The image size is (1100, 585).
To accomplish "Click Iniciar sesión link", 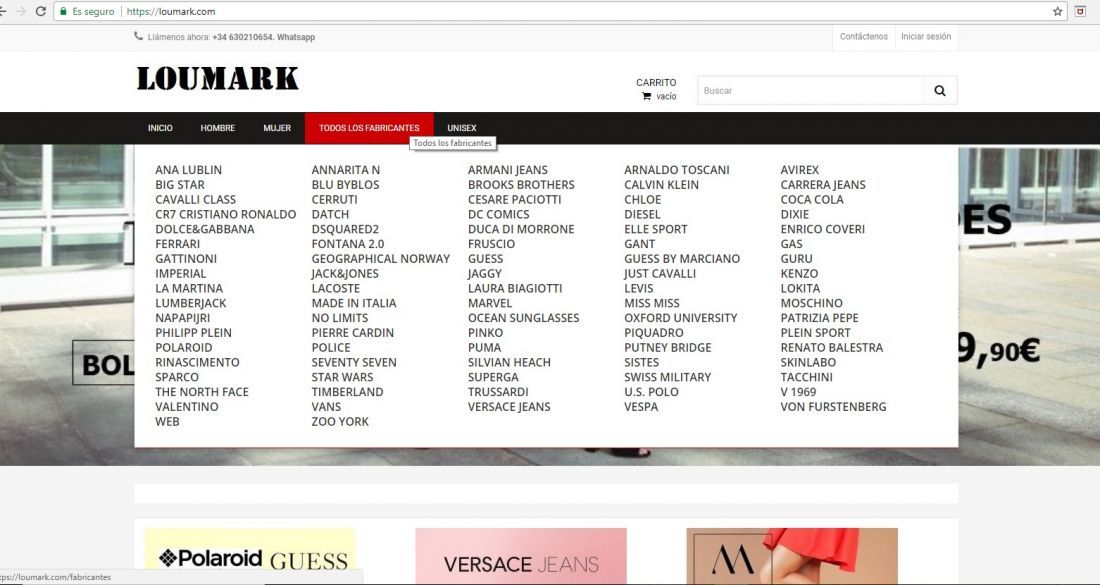I will 926,36.
